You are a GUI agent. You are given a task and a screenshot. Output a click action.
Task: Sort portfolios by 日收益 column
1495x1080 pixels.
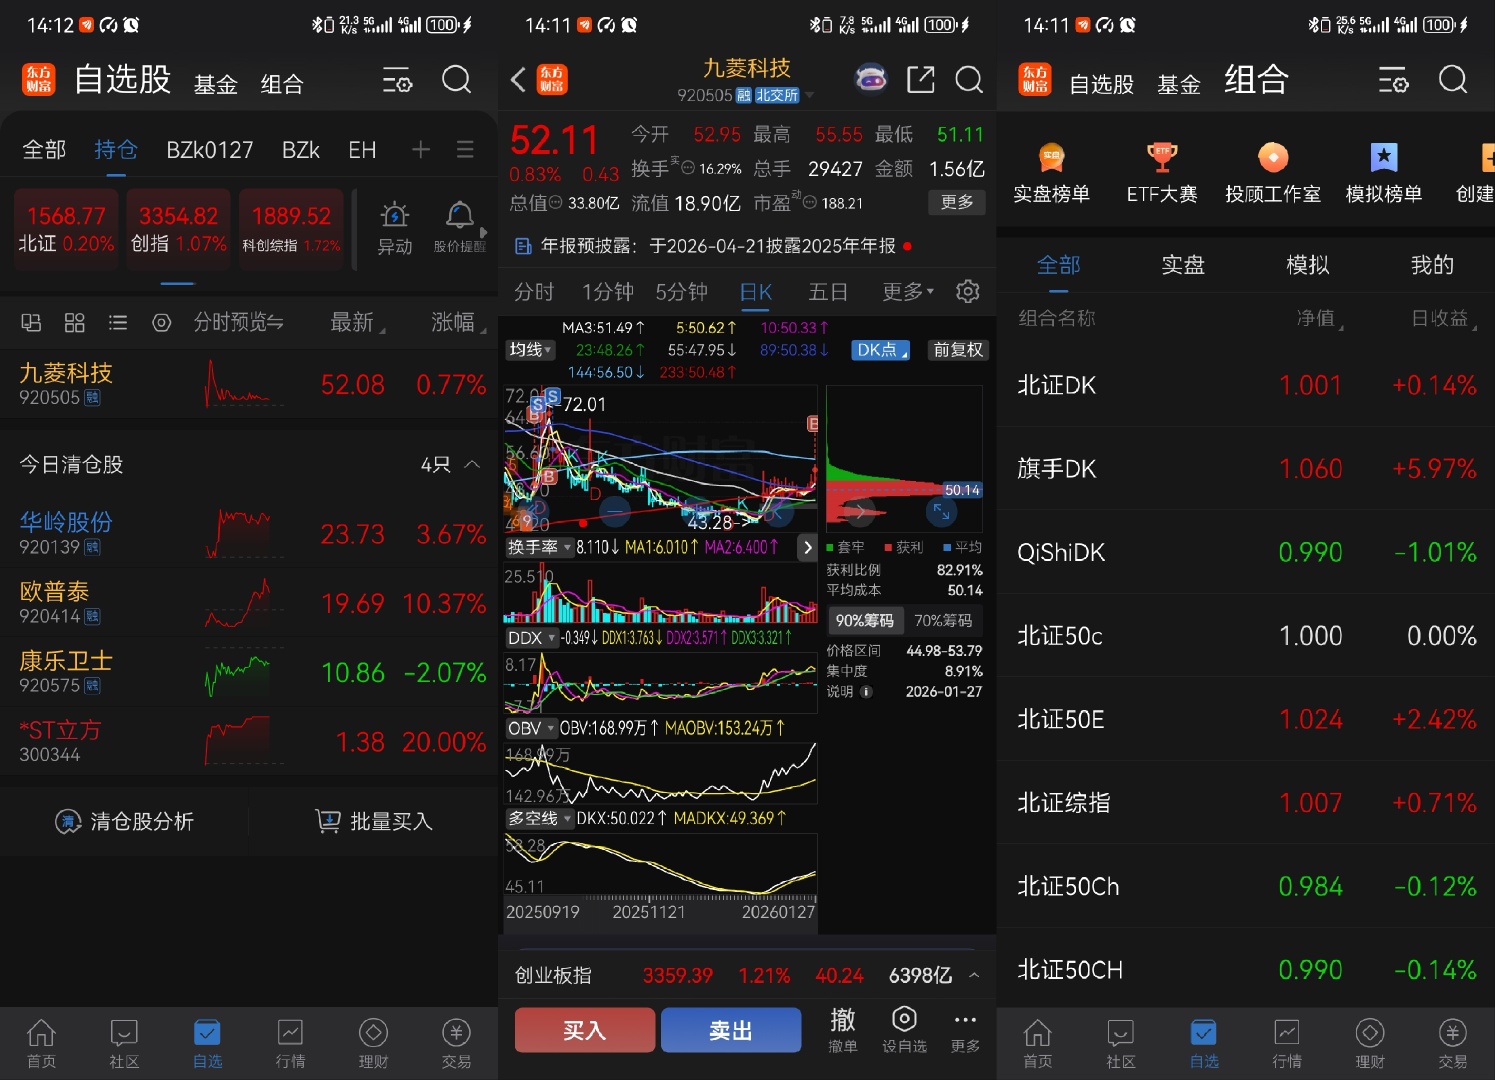[1444, 318]
